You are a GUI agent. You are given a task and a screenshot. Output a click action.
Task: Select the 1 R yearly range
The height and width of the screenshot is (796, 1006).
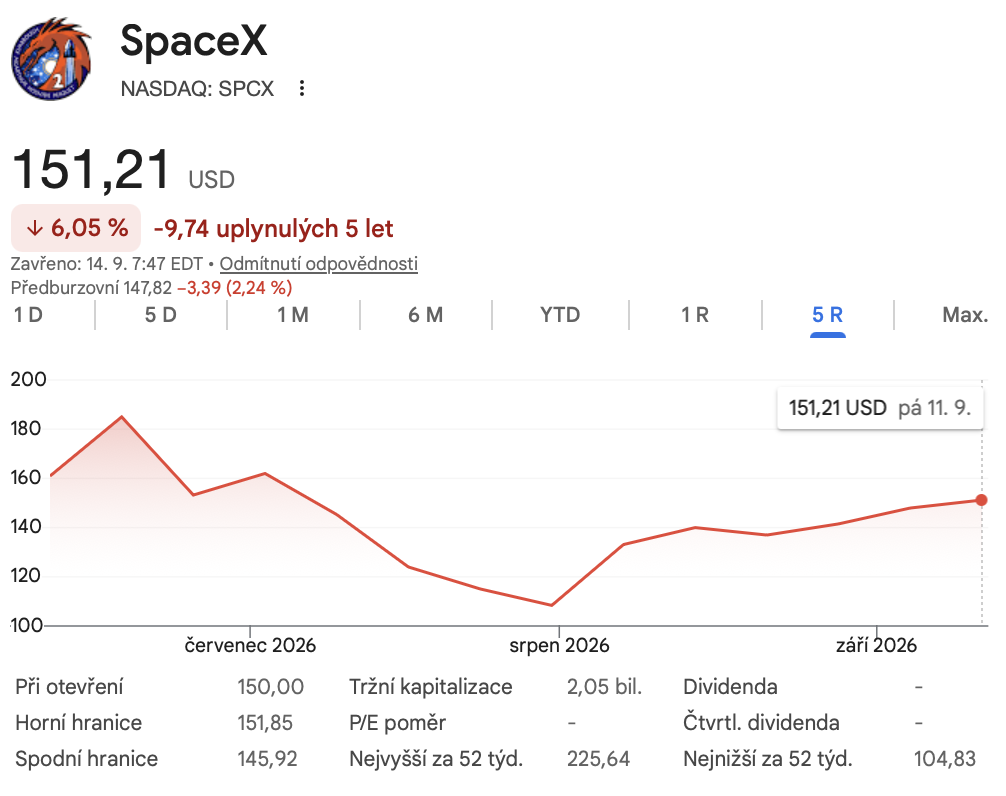tap(695, 315)
